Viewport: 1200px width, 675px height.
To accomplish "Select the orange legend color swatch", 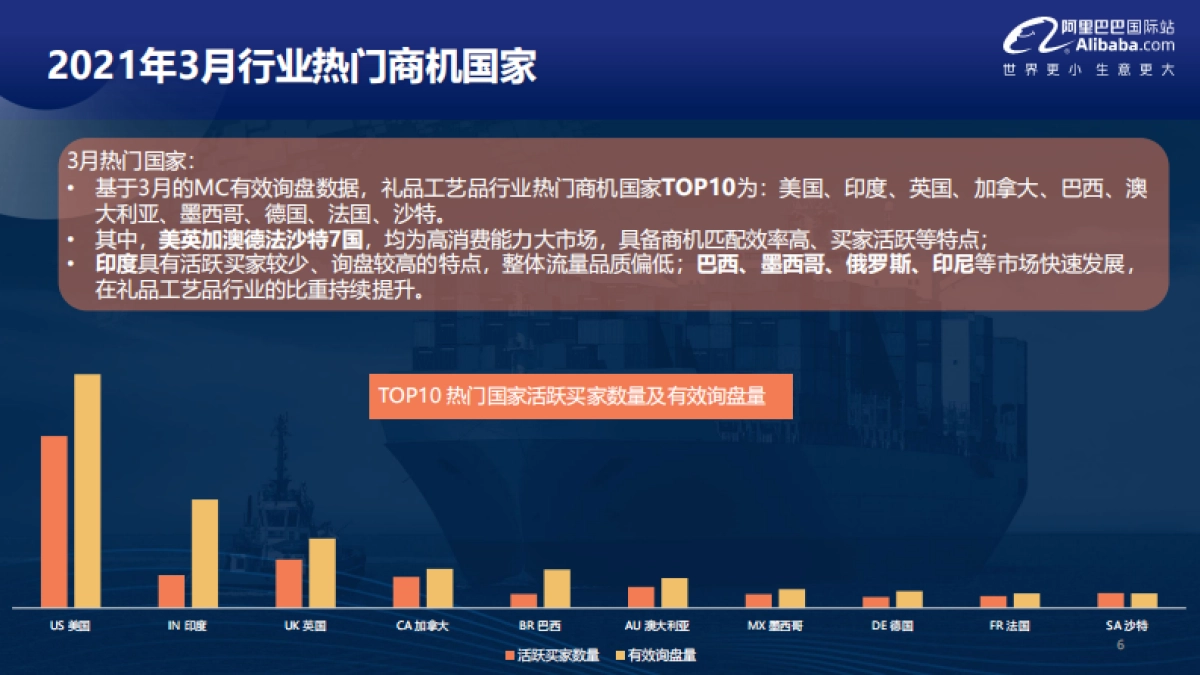I will click(509, 655).
